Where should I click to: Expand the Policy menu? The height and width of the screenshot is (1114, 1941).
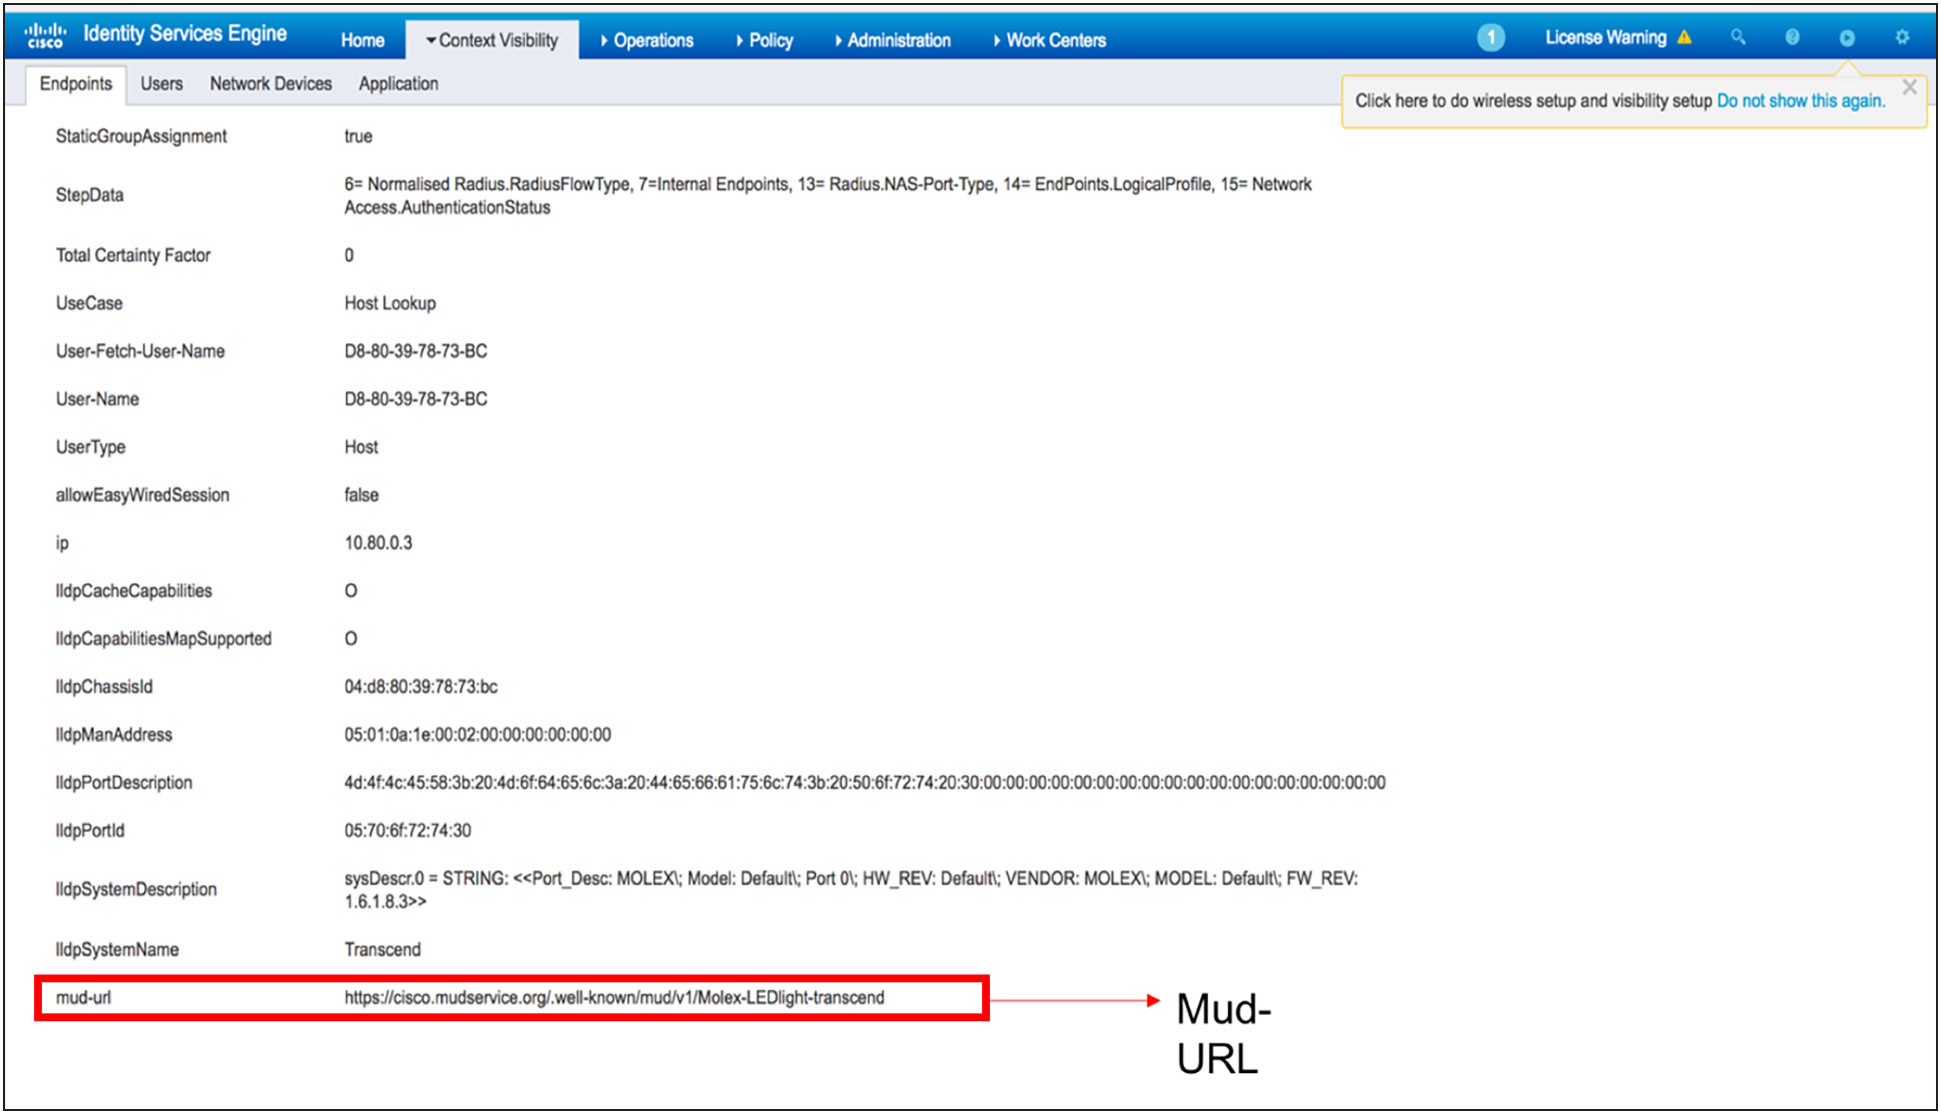(765, 40)
